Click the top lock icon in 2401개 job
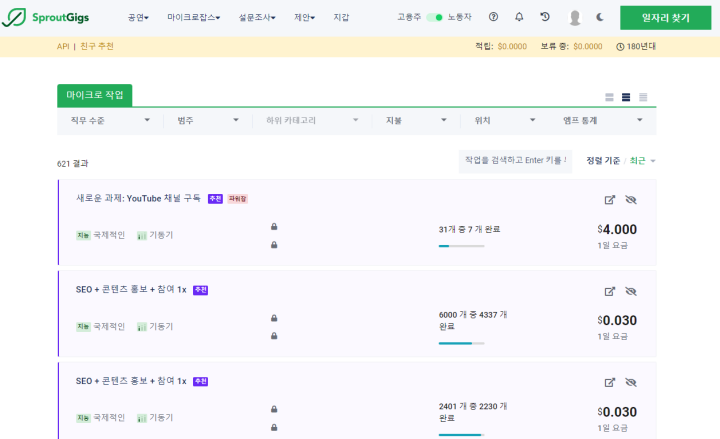The image size is (720, 439). (x=274, y=409)
